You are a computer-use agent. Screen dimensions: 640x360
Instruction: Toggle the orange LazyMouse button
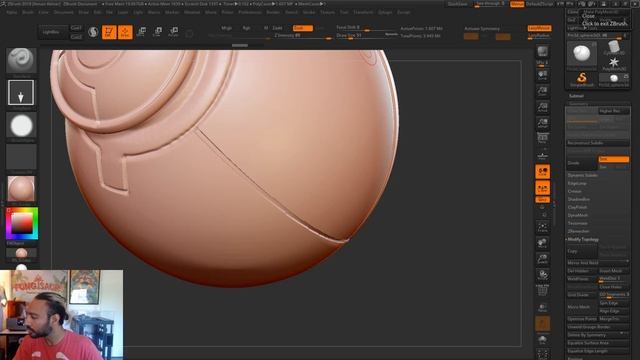click(539, 28)
